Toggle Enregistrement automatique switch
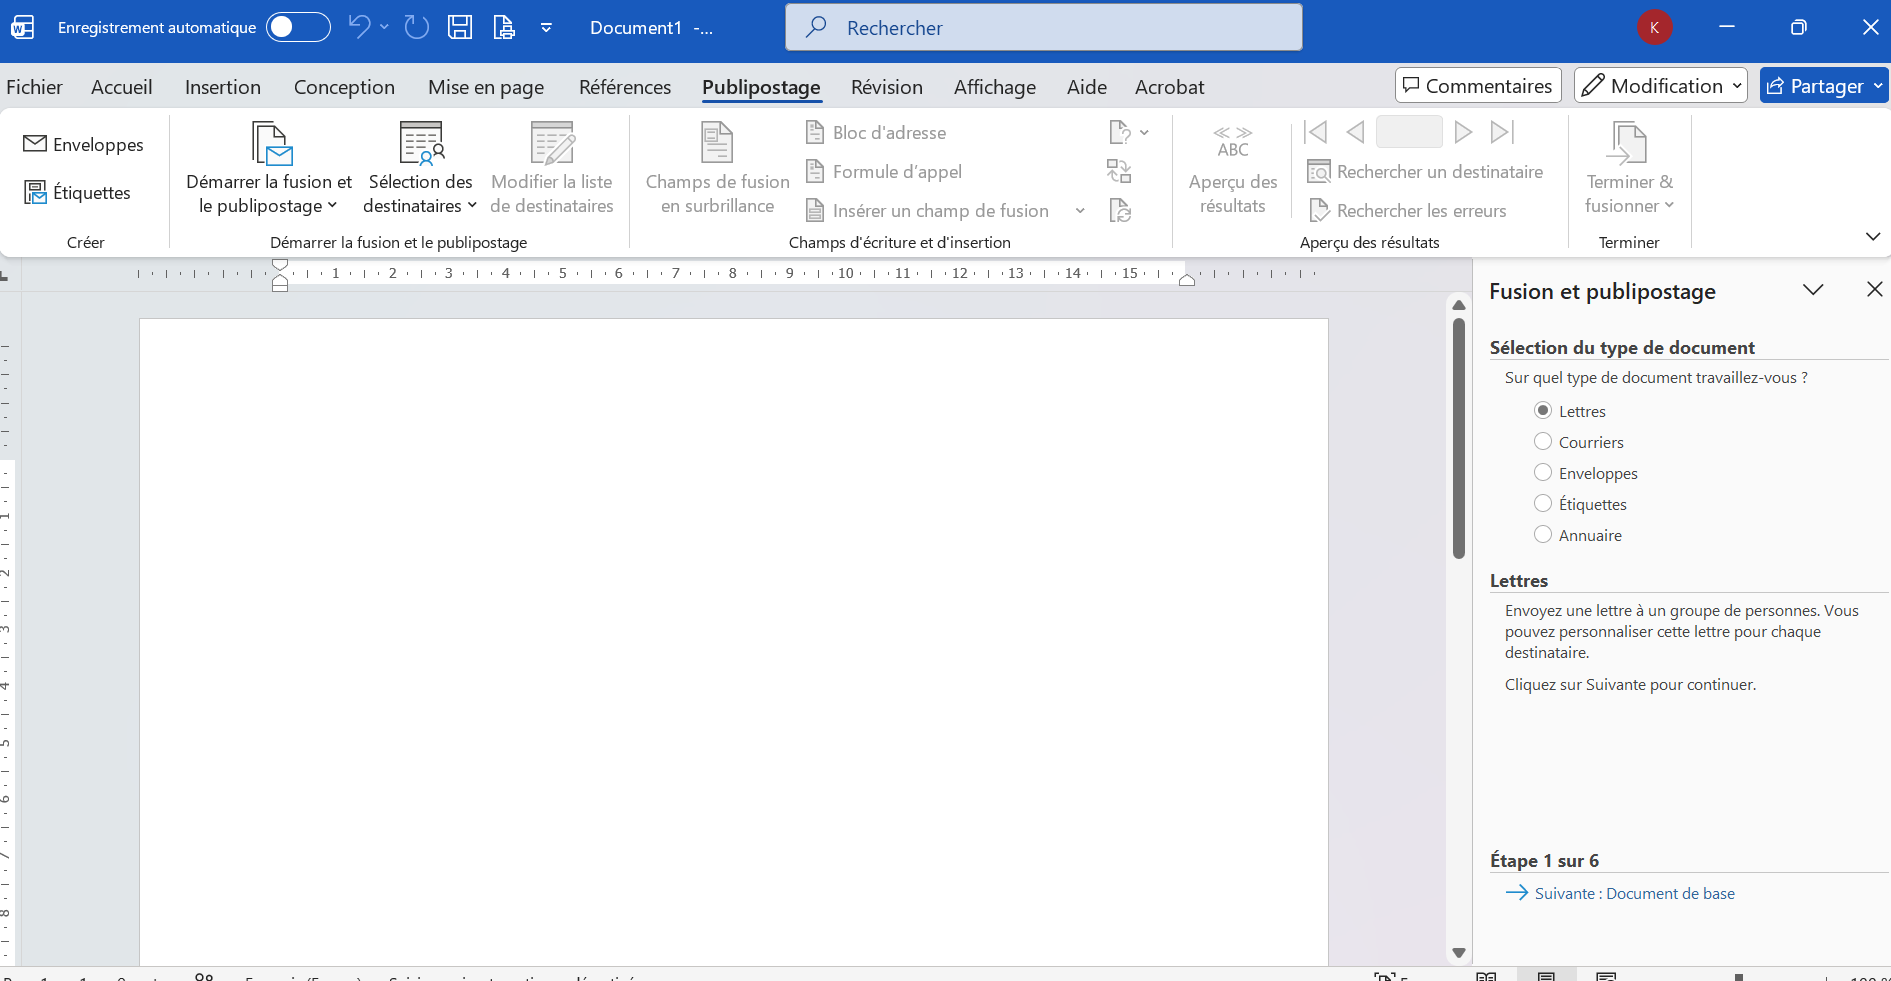This screenshot has height=981, width=1891. click(298, 27)
